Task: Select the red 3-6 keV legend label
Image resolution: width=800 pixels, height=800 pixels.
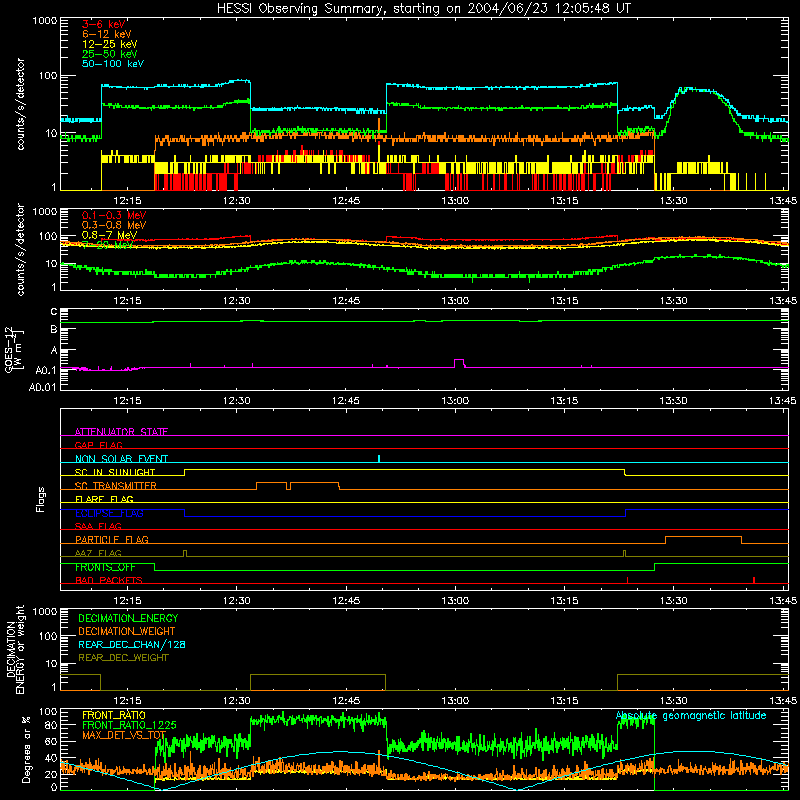Action: pos(104,24)
